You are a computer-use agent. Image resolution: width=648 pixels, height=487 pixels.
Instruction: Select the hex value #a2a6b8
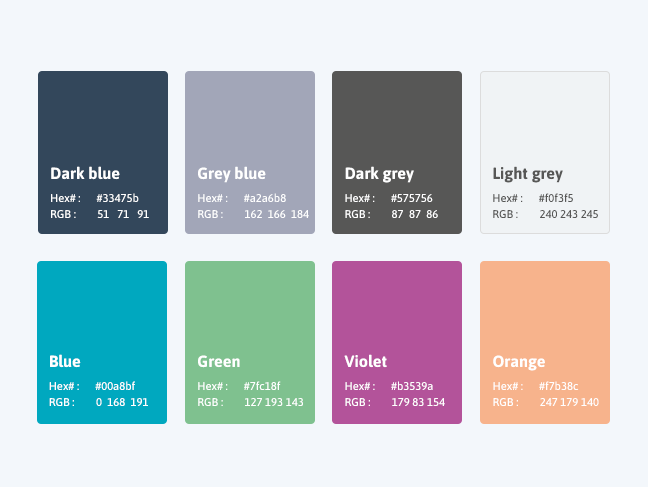(x=265, y=198)
